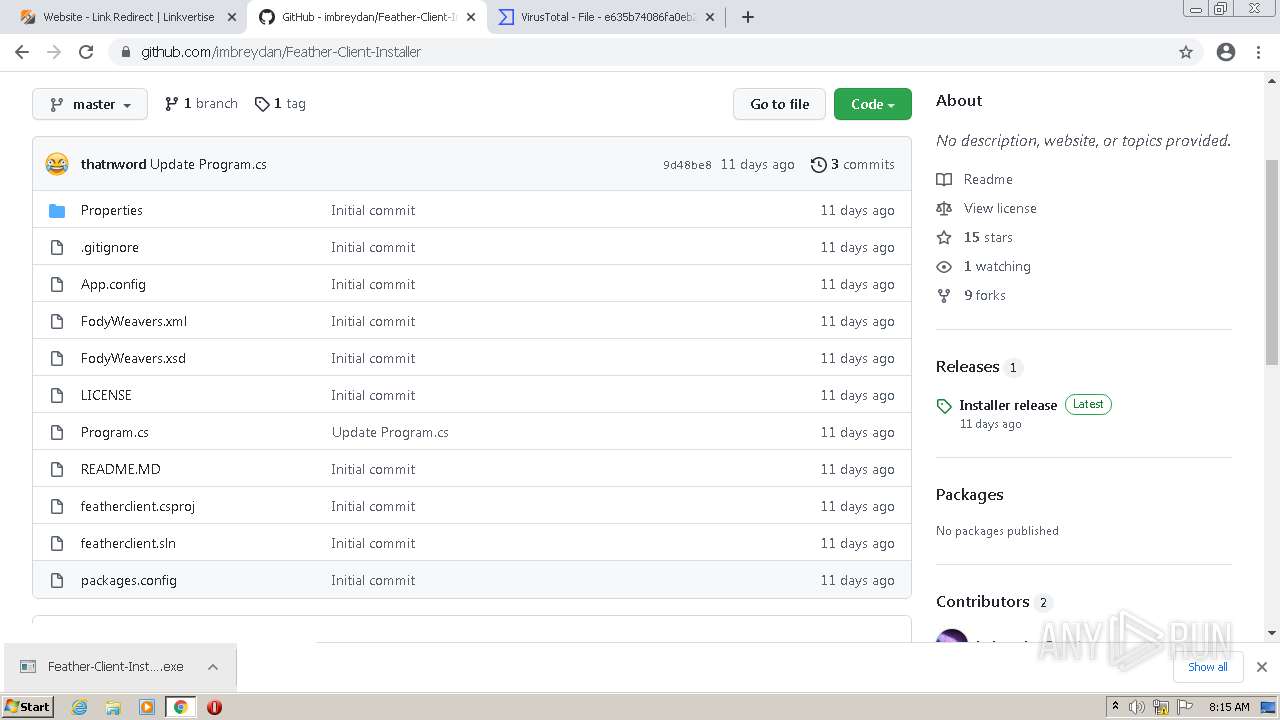Open the packages.config file
Viewport: 1280px width, 720px height.
click(x=129, y=580)
